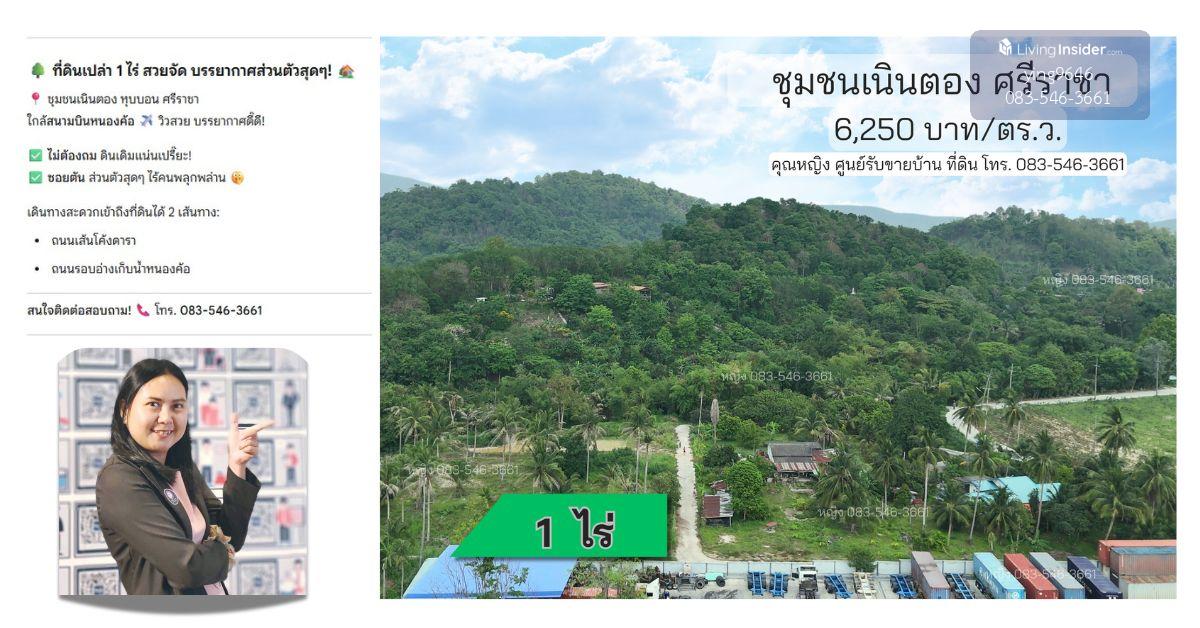Click the house emoji ending the title
1200x628 pixels.
click(346, 71)
